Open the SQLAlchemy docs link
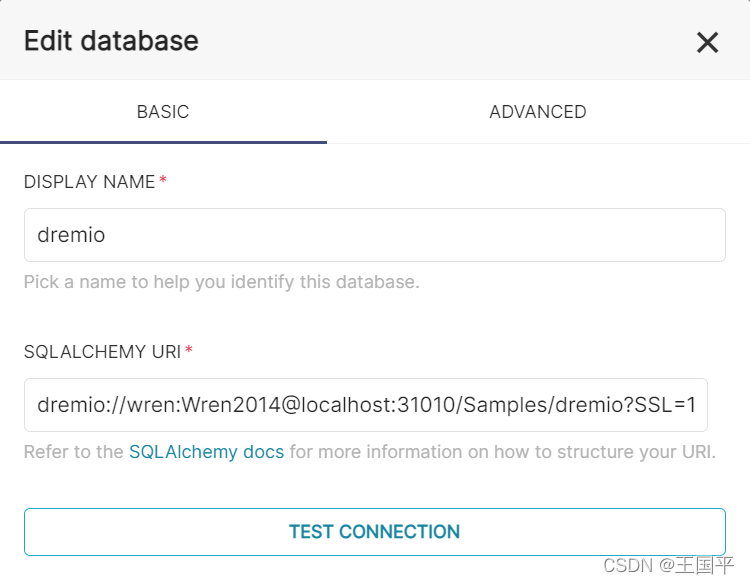Viewport: 750px width, 584px height. click(206, 452)
